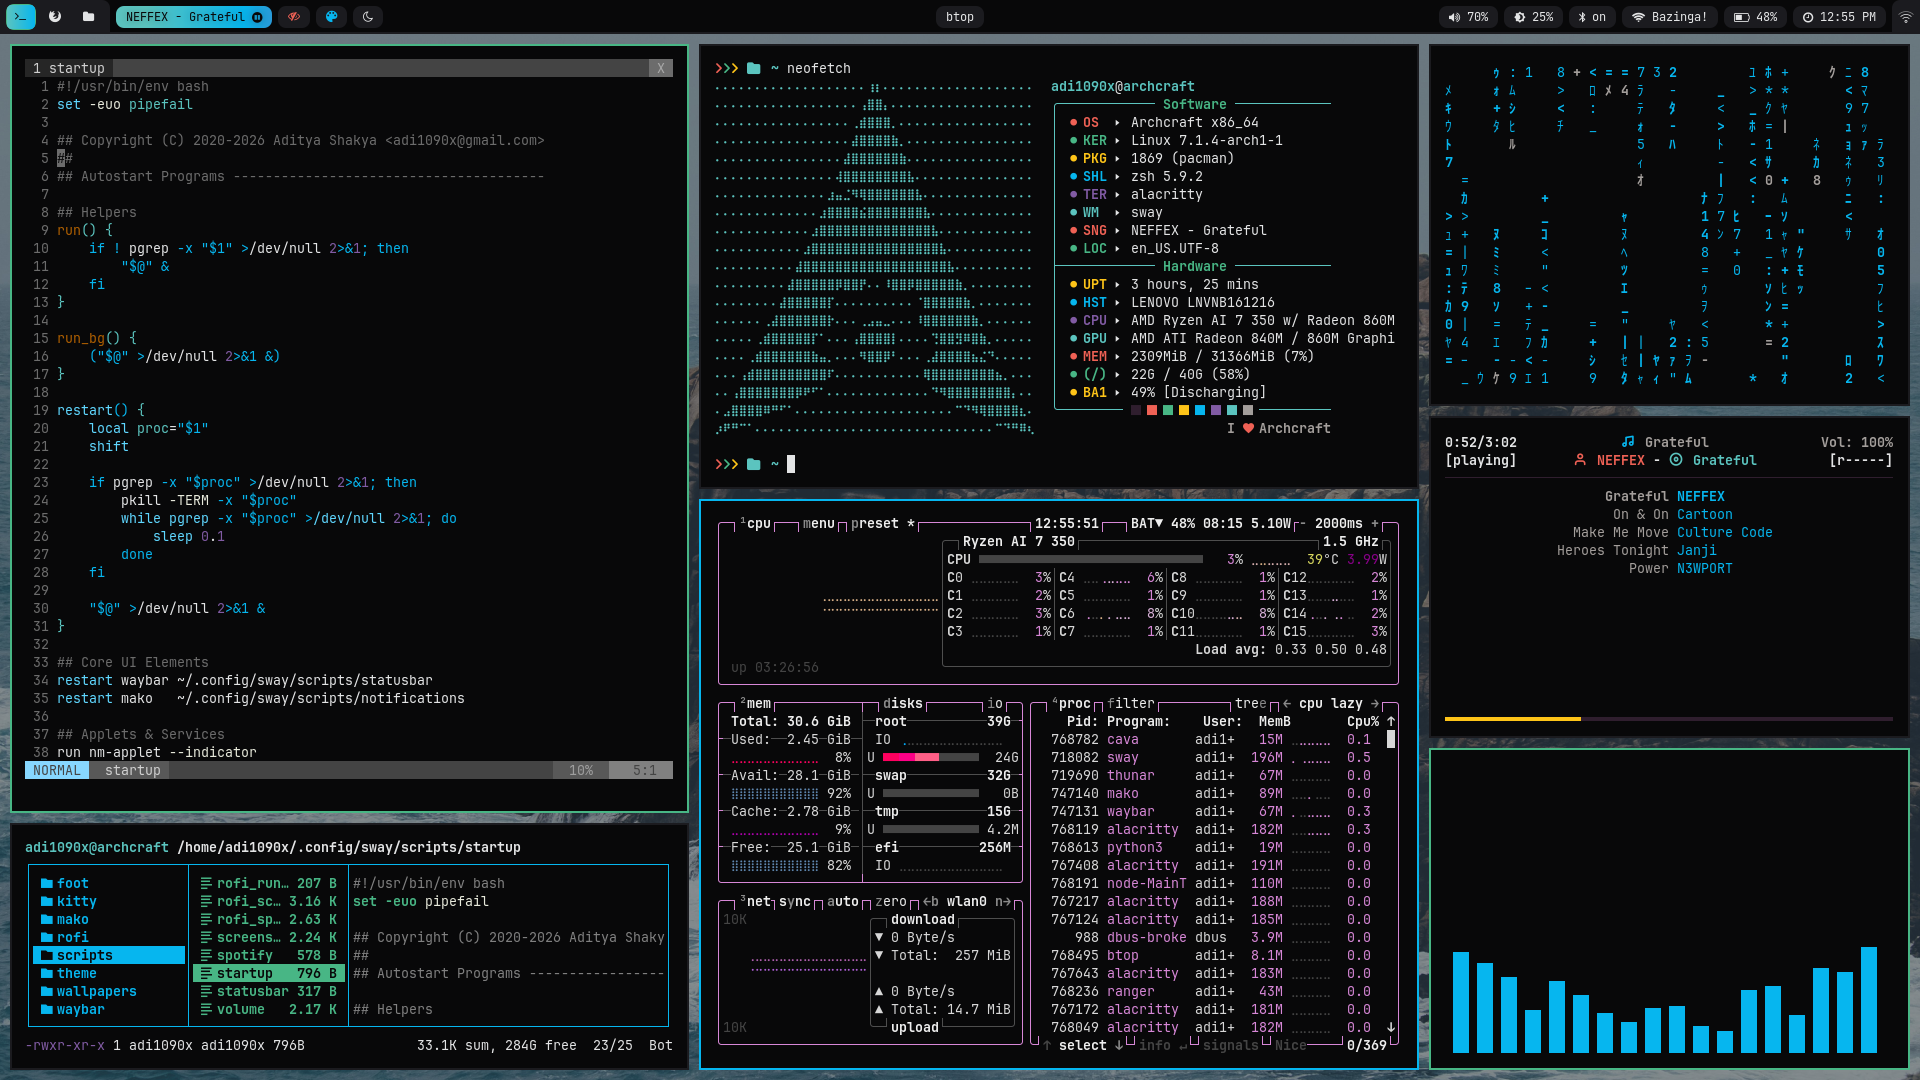The height and width of the screenshot is (1080, 1920).
Task: Click the NORMAL mode indicator in the editor
Action: [x=57, y=770]
